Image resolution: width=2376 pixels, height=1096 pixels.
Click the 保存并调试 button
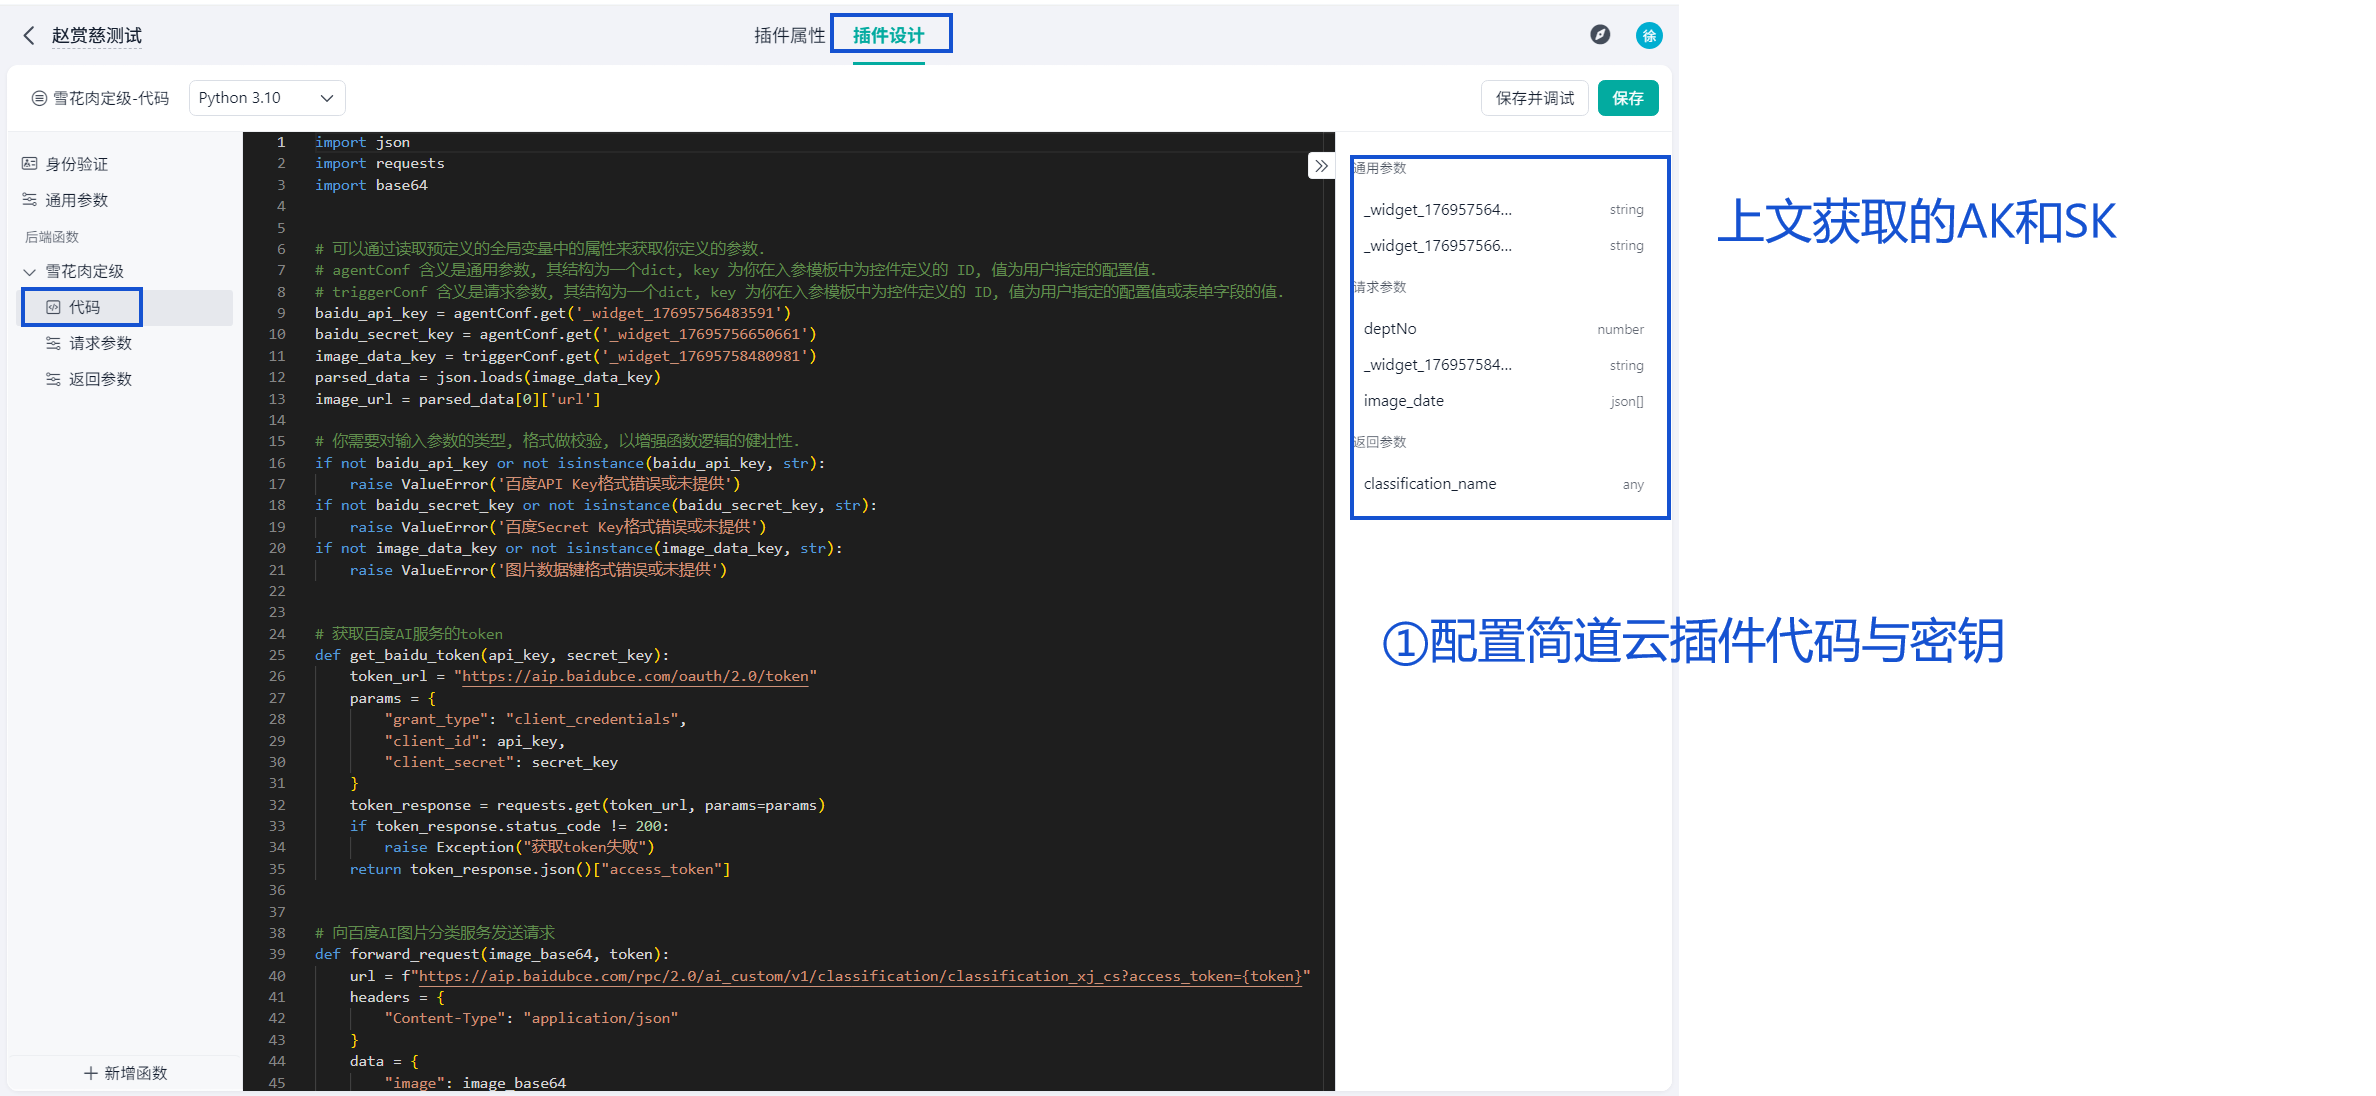pyautogui.click(x=1534, y=98)
